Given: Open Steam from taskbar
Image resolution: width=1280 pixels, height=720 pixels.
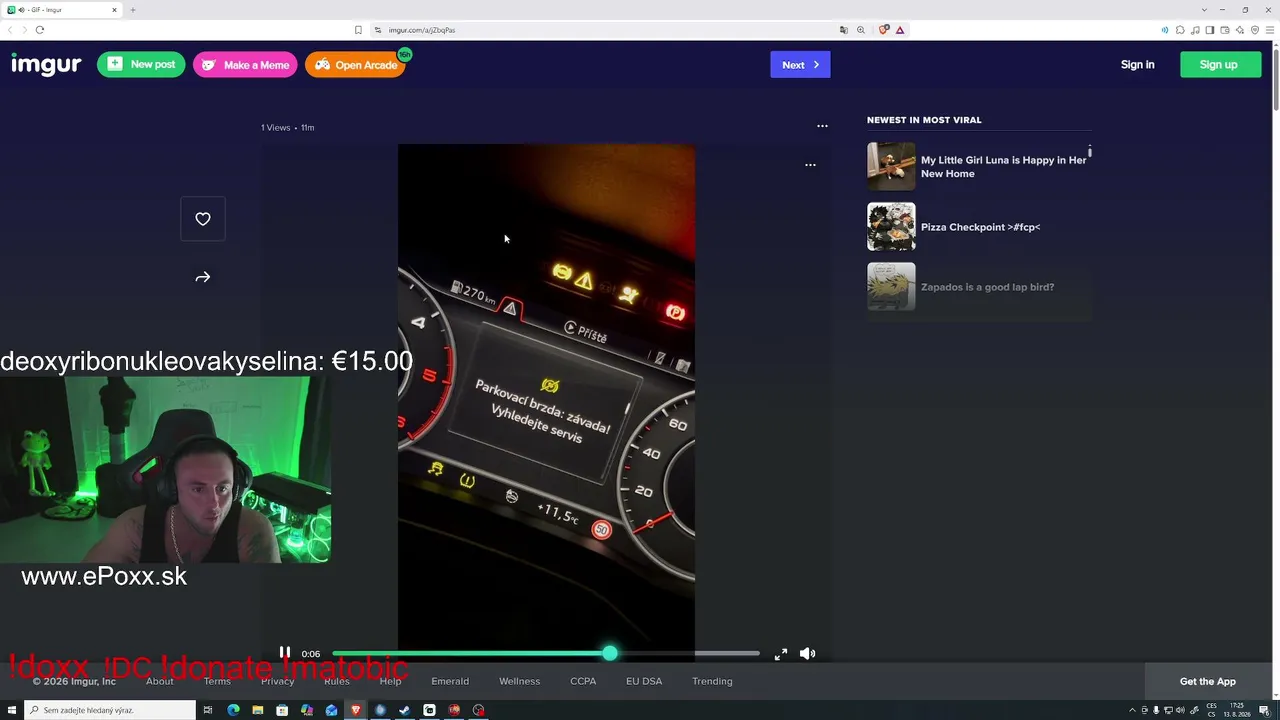Looking at the screenshot, I should click(x=404, y=710).
